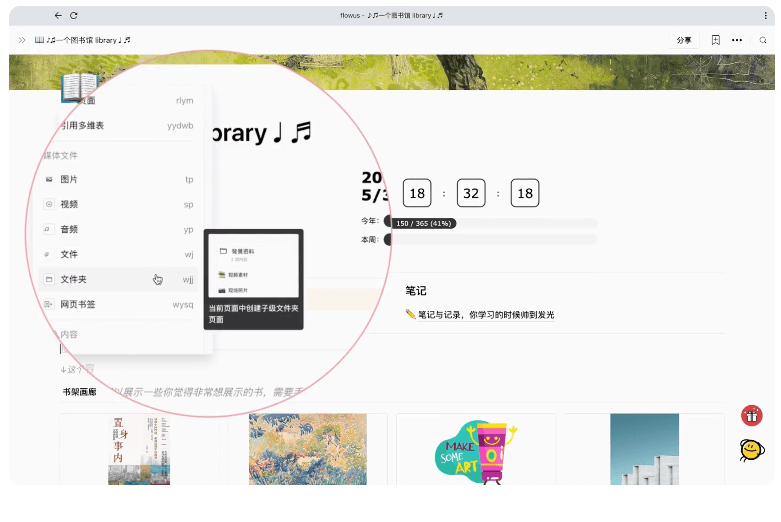This screenshot has height=522, width=781.
Task: Click the open book page icon
Action: (79, 88)
